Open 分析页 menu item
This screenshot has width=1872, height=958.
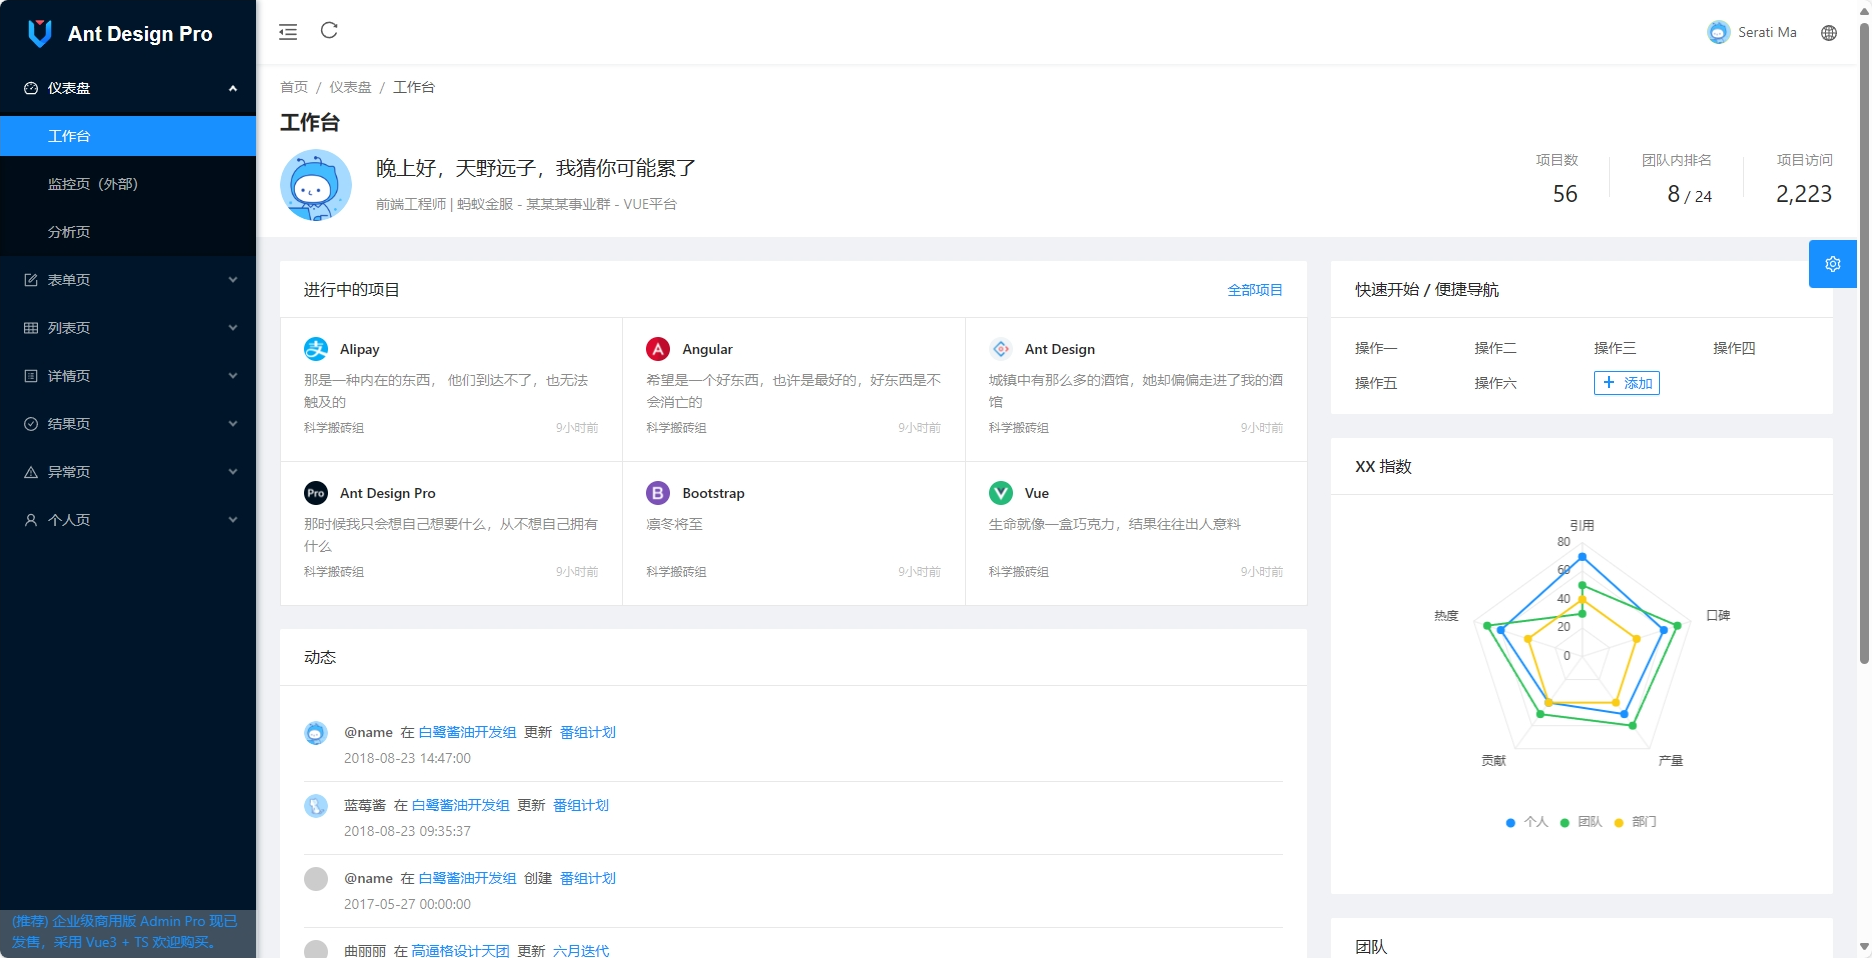(x=128, y=232)
